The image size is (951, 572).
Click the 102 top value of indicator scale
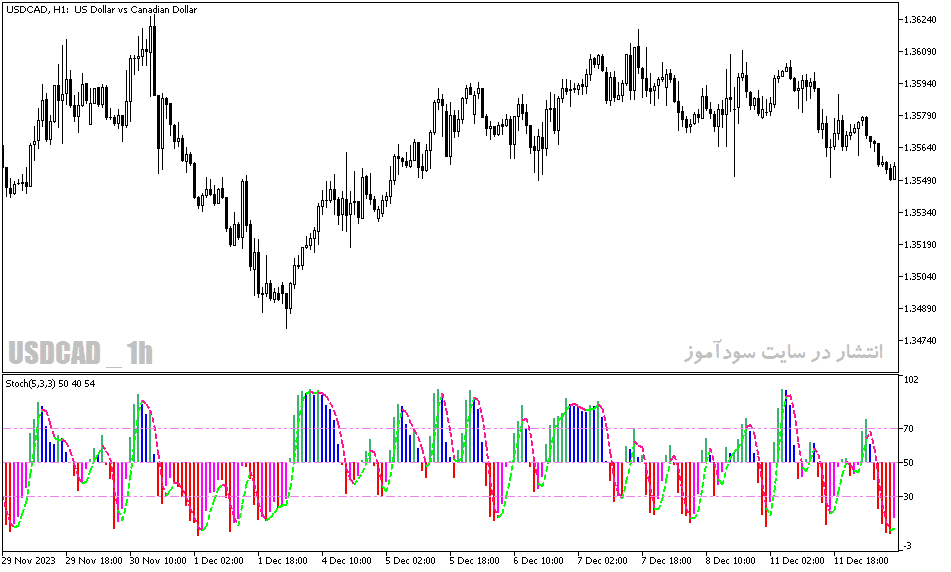910,380
